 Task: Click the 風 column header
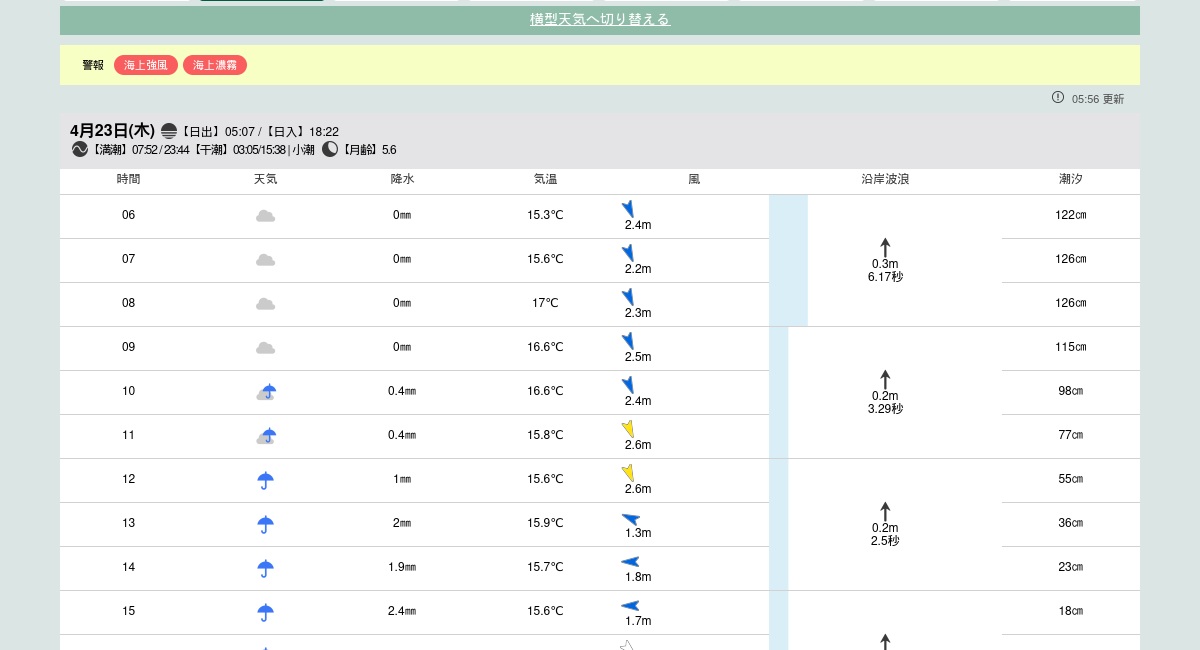[694, 179]
